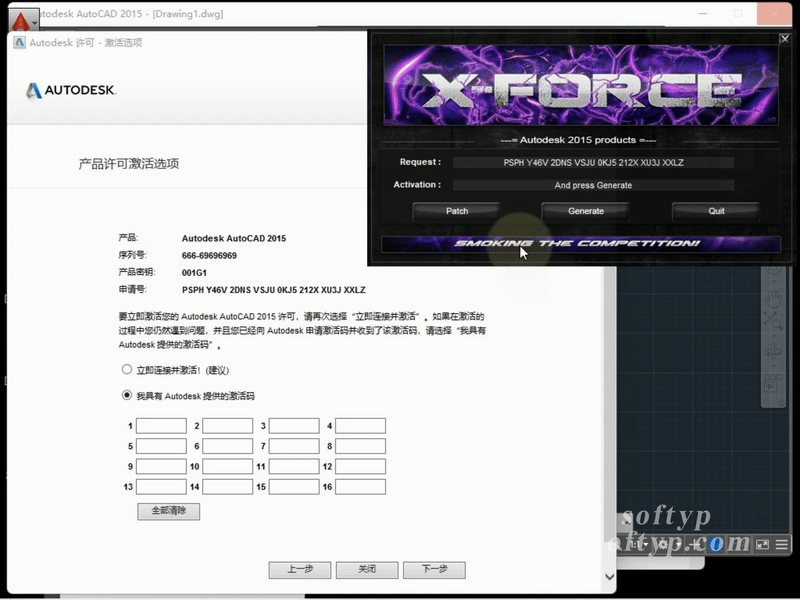Select the Pan hand tool in navigation bar

(x=774, y=297)
